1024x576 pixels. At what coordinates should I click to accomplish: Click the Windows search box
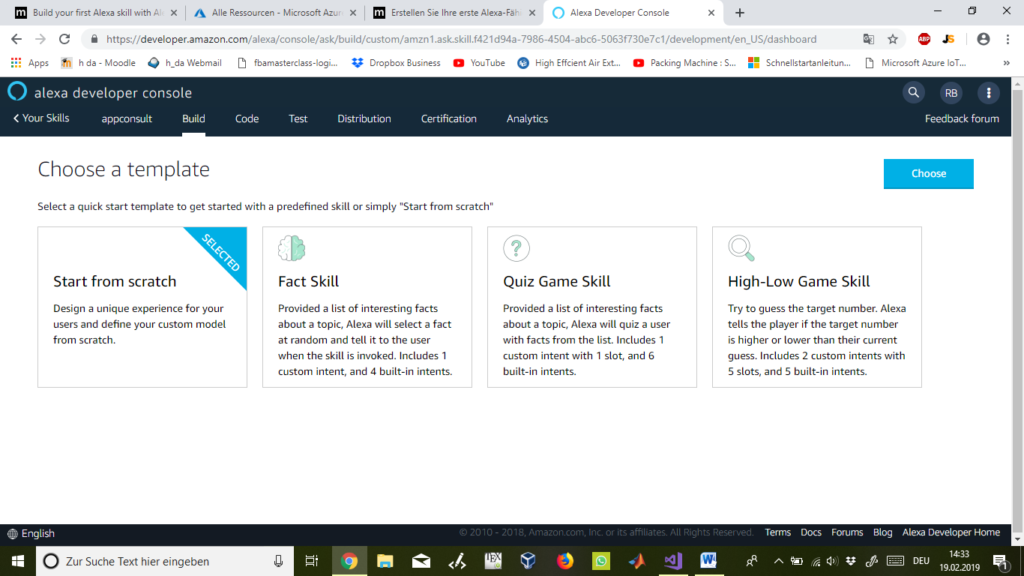click(x=163, y=561)
